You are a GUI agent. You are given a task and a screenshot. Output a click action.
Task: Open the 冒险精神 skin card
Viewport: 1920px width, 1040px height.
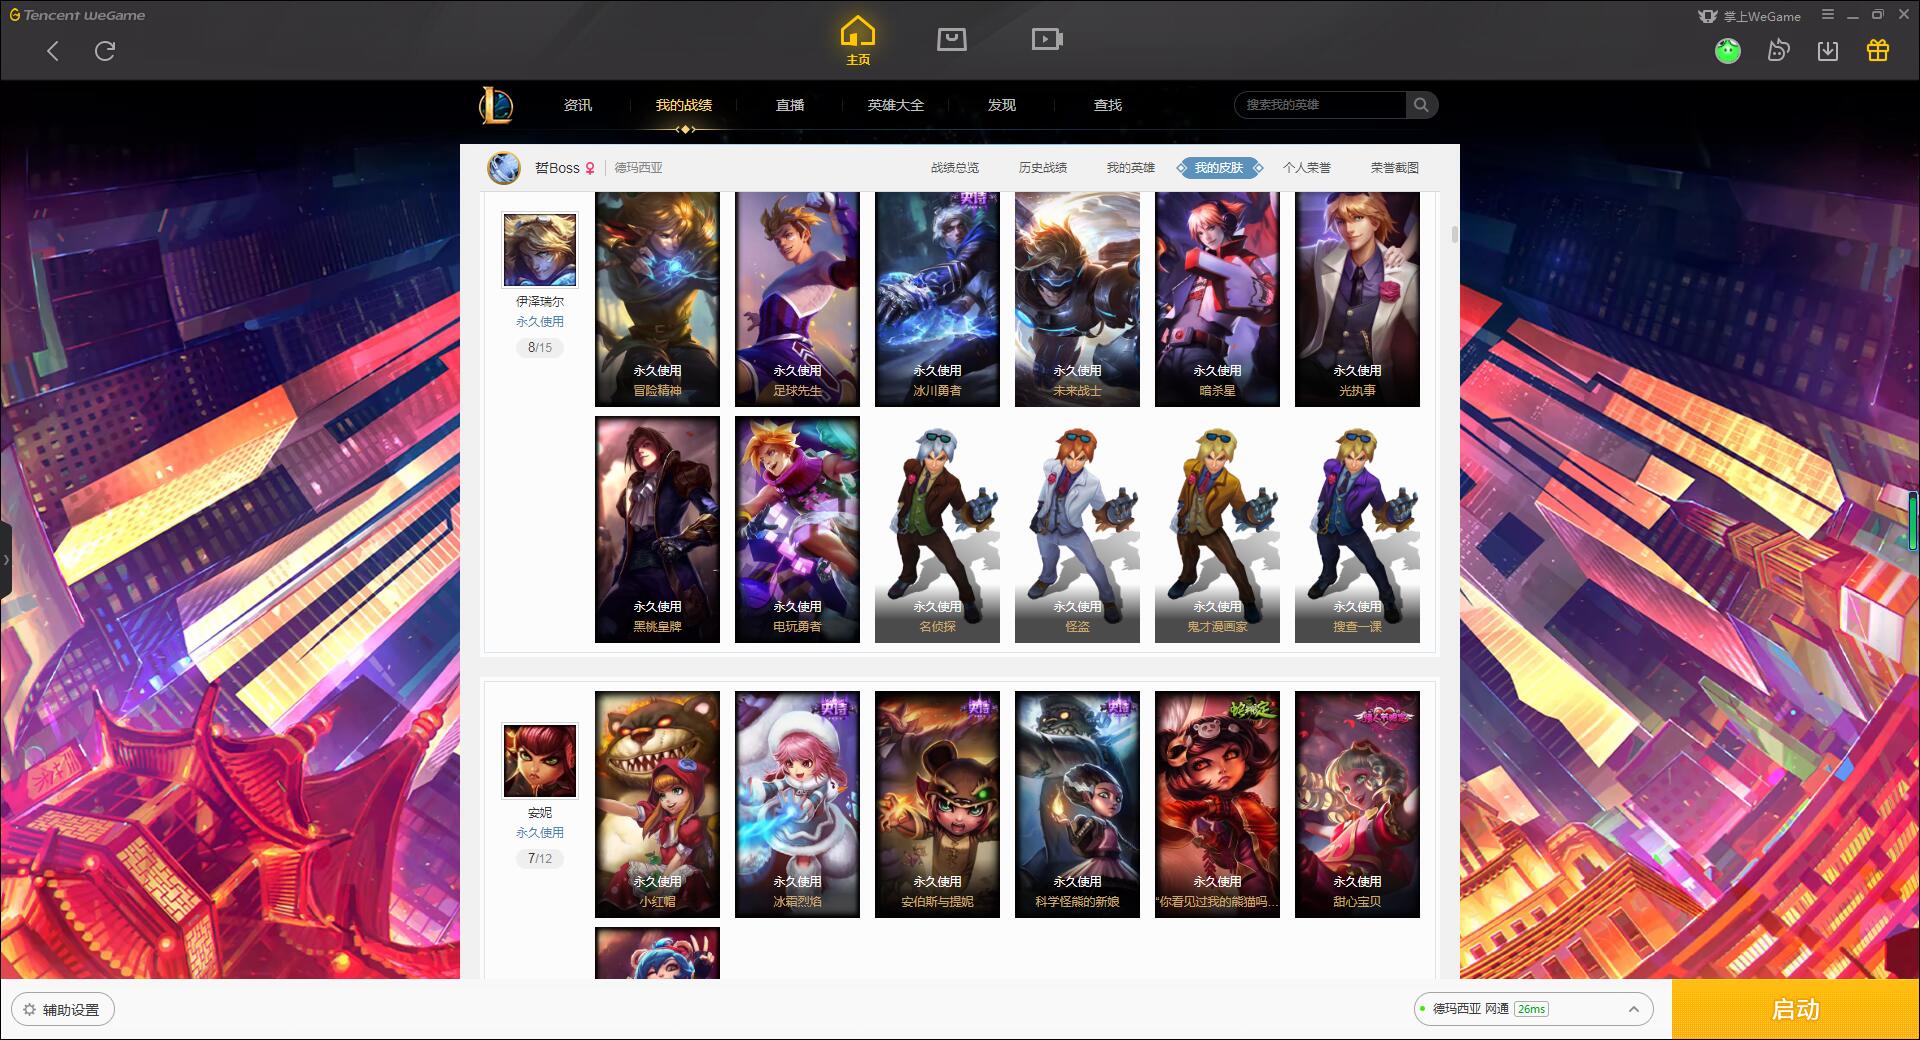(657, 299)
